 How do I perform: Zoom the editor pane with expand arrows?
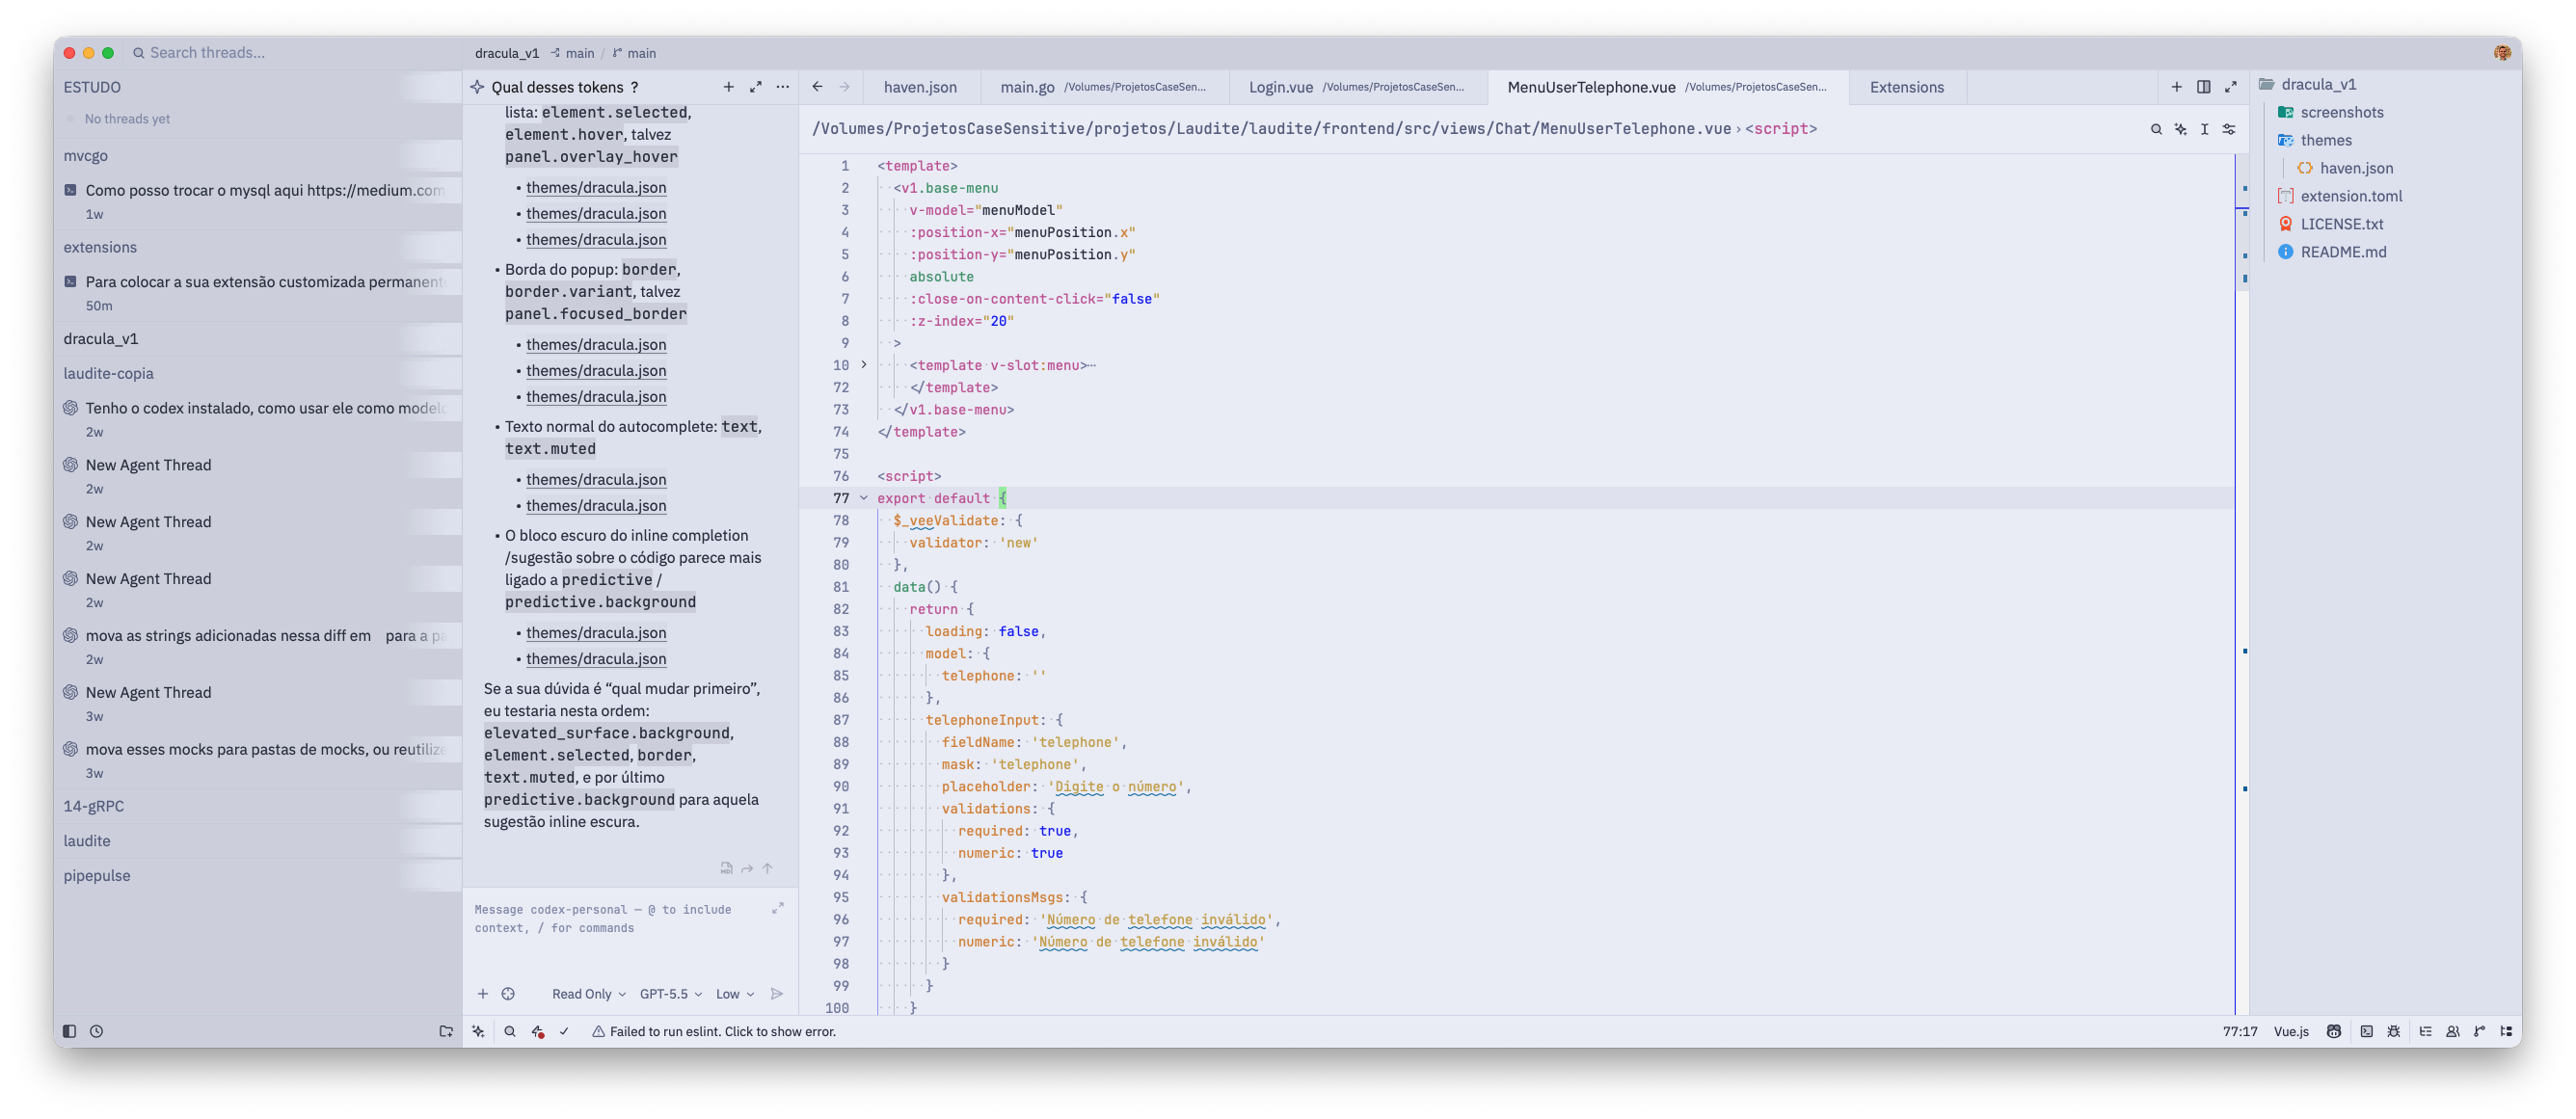2230,87
